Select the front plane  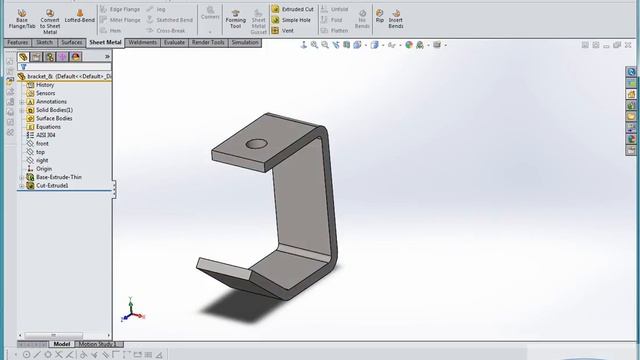38,144
